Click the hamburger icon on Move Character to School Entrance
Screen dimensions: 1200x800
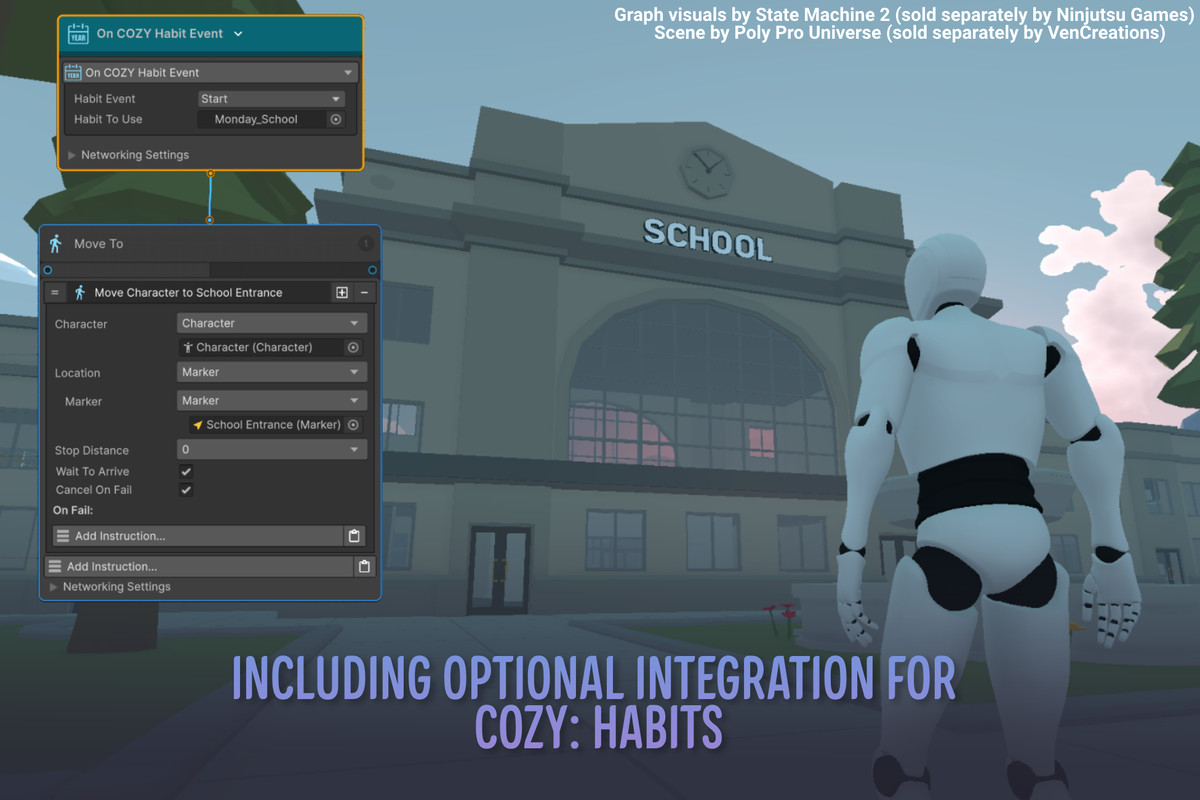pyautogui.click(x=56, y=292)
